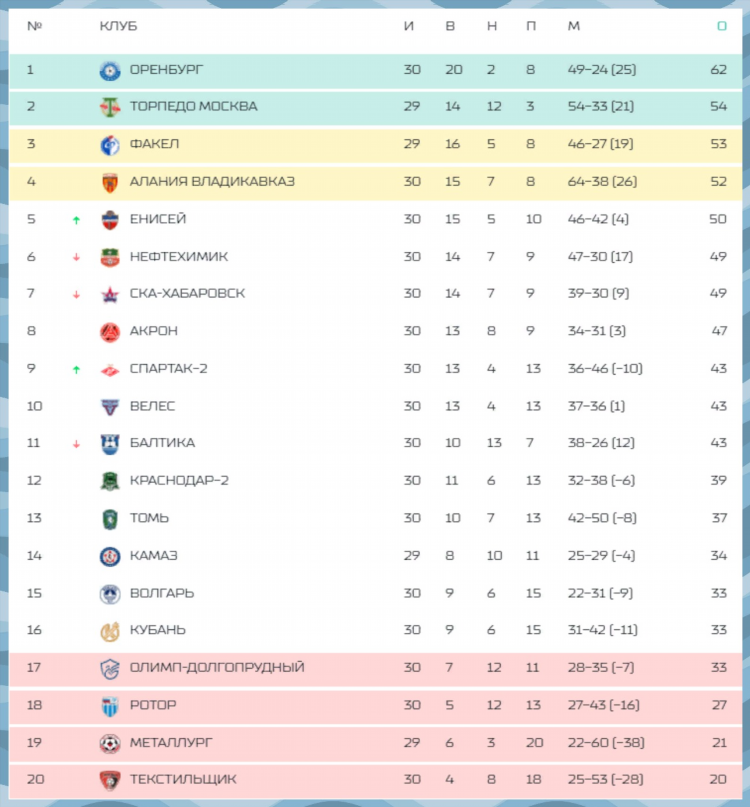Click the Спартак-2 club logo

pyautogui.click(x=110, y=370)
